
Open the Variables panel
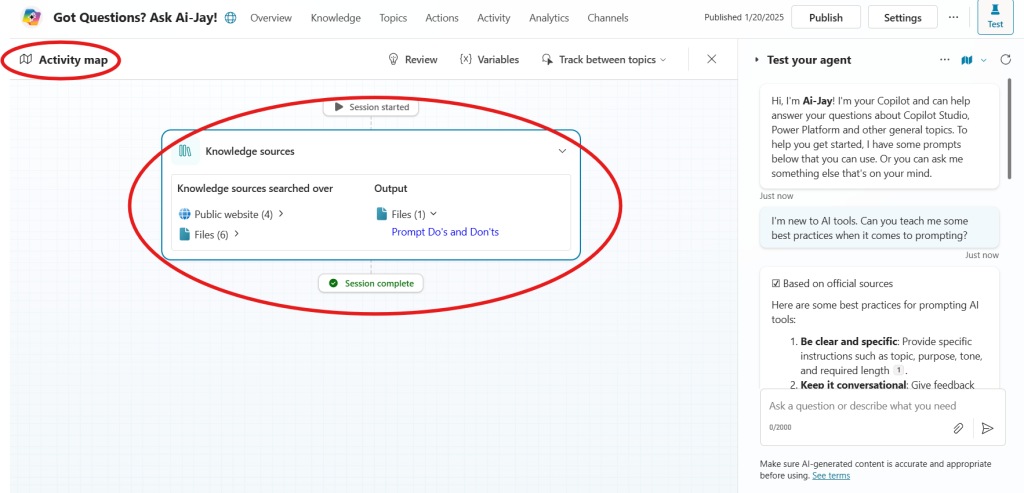pos(489,59)
